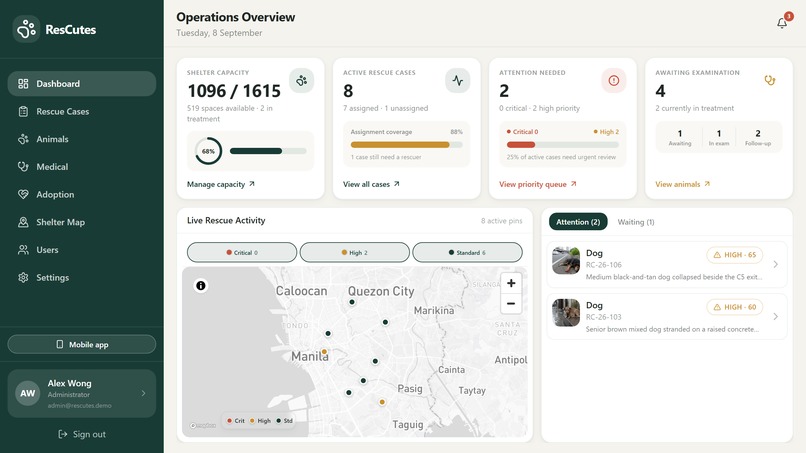806x453 pixels.
Task: Zoom out on the rescue map
Action: tap(511, 304)
